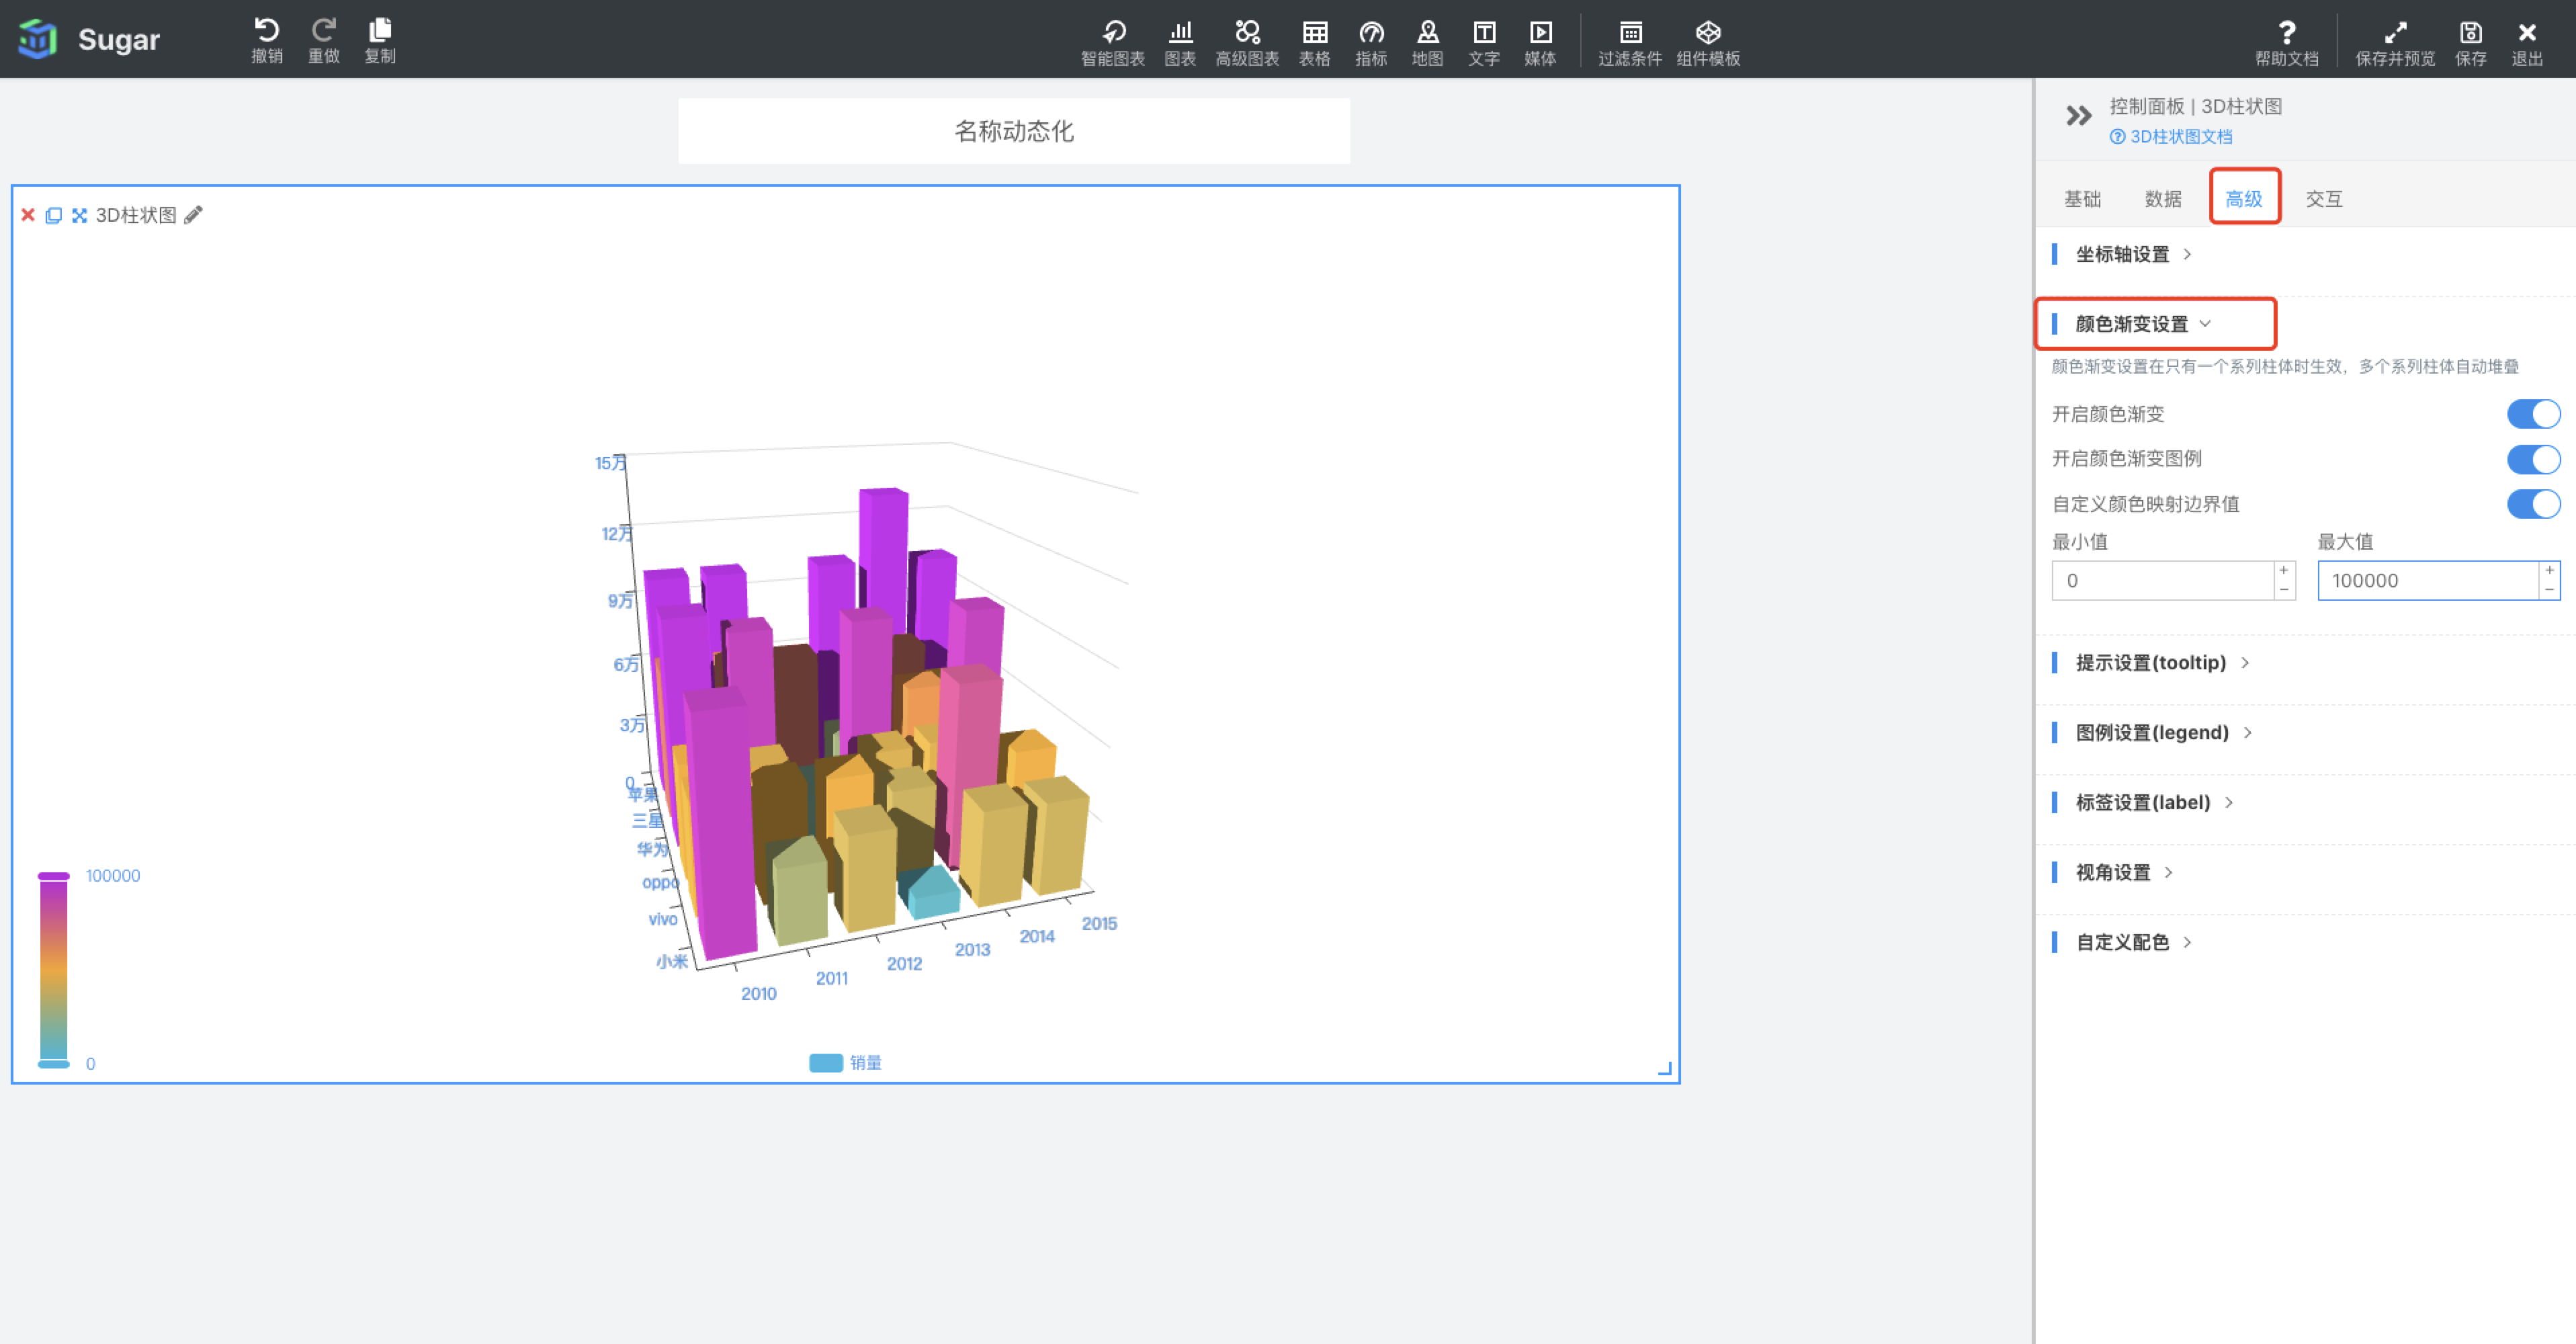Open 帮助文档 help documentation
Screen dimensions: 2576x1344
pos(2287,43)
